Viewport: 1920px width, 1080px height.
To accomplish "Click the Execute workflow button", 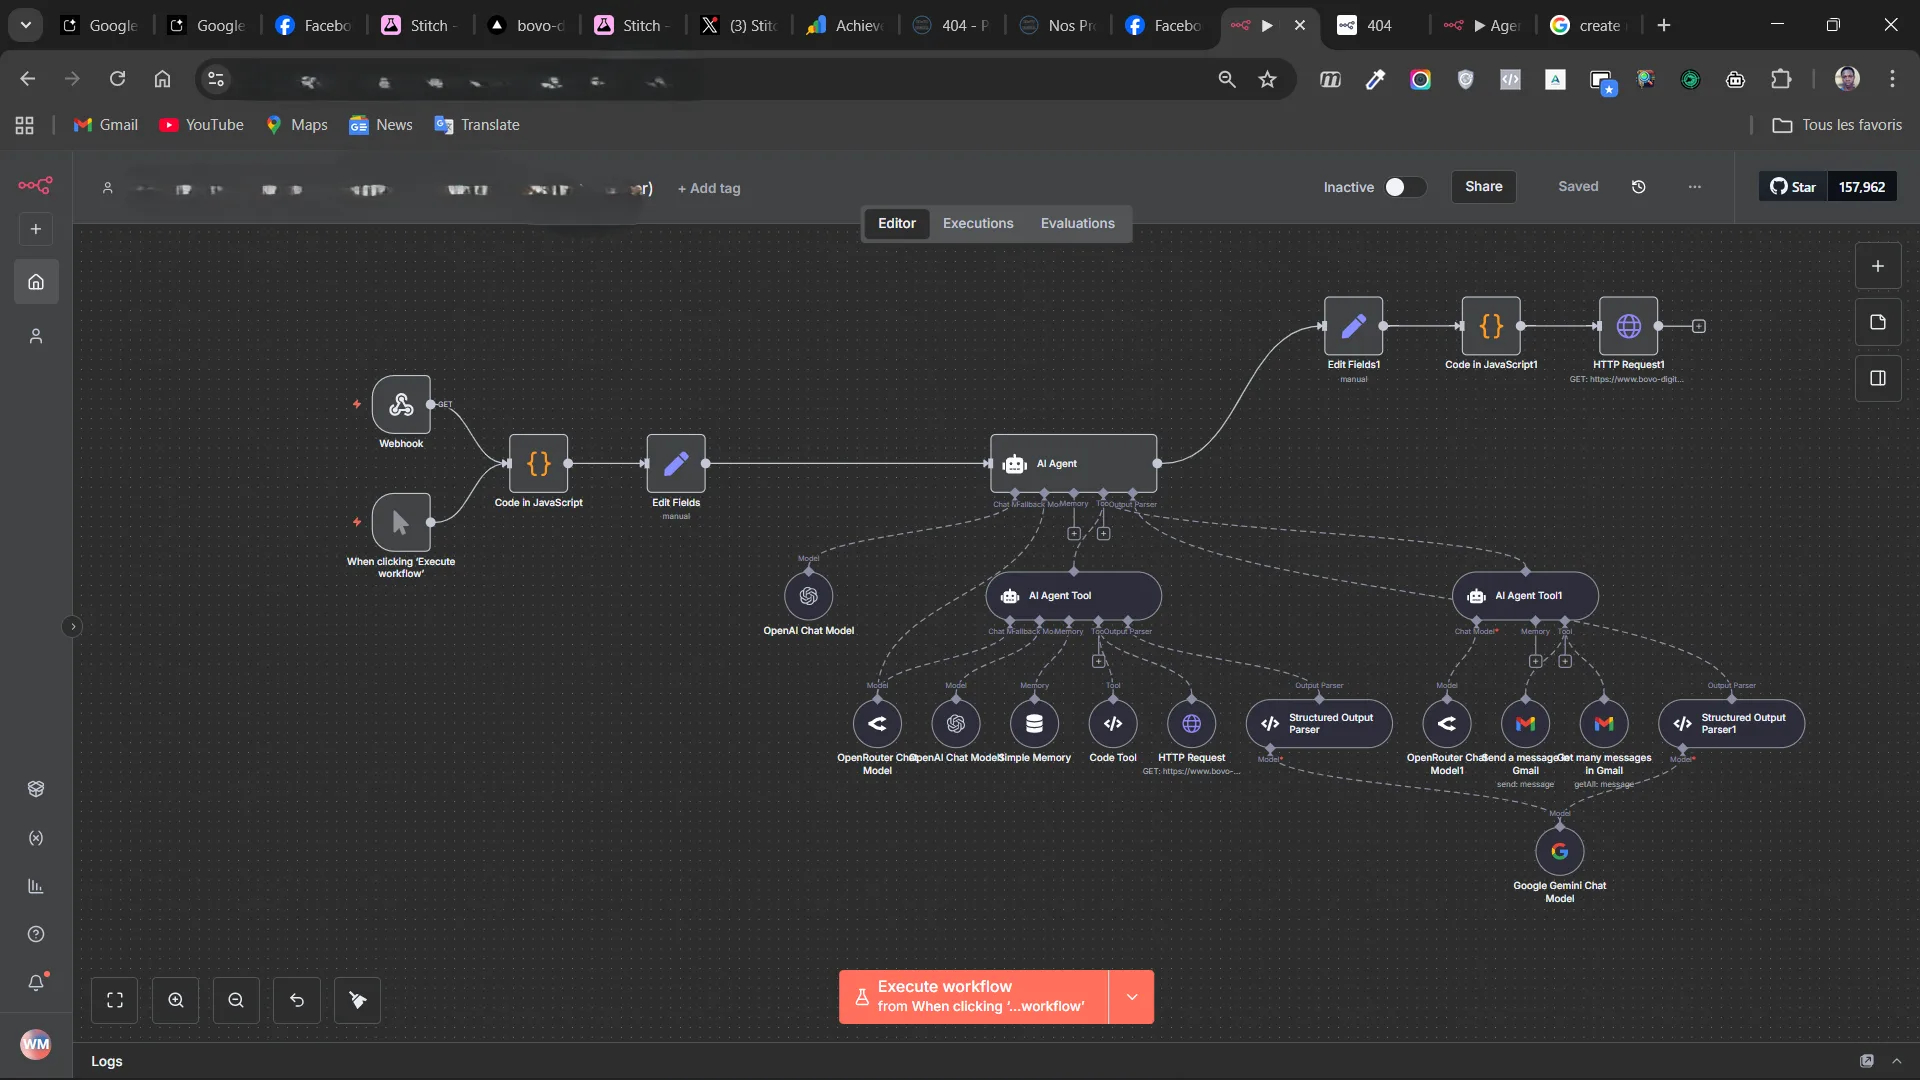I will point(973,997).
